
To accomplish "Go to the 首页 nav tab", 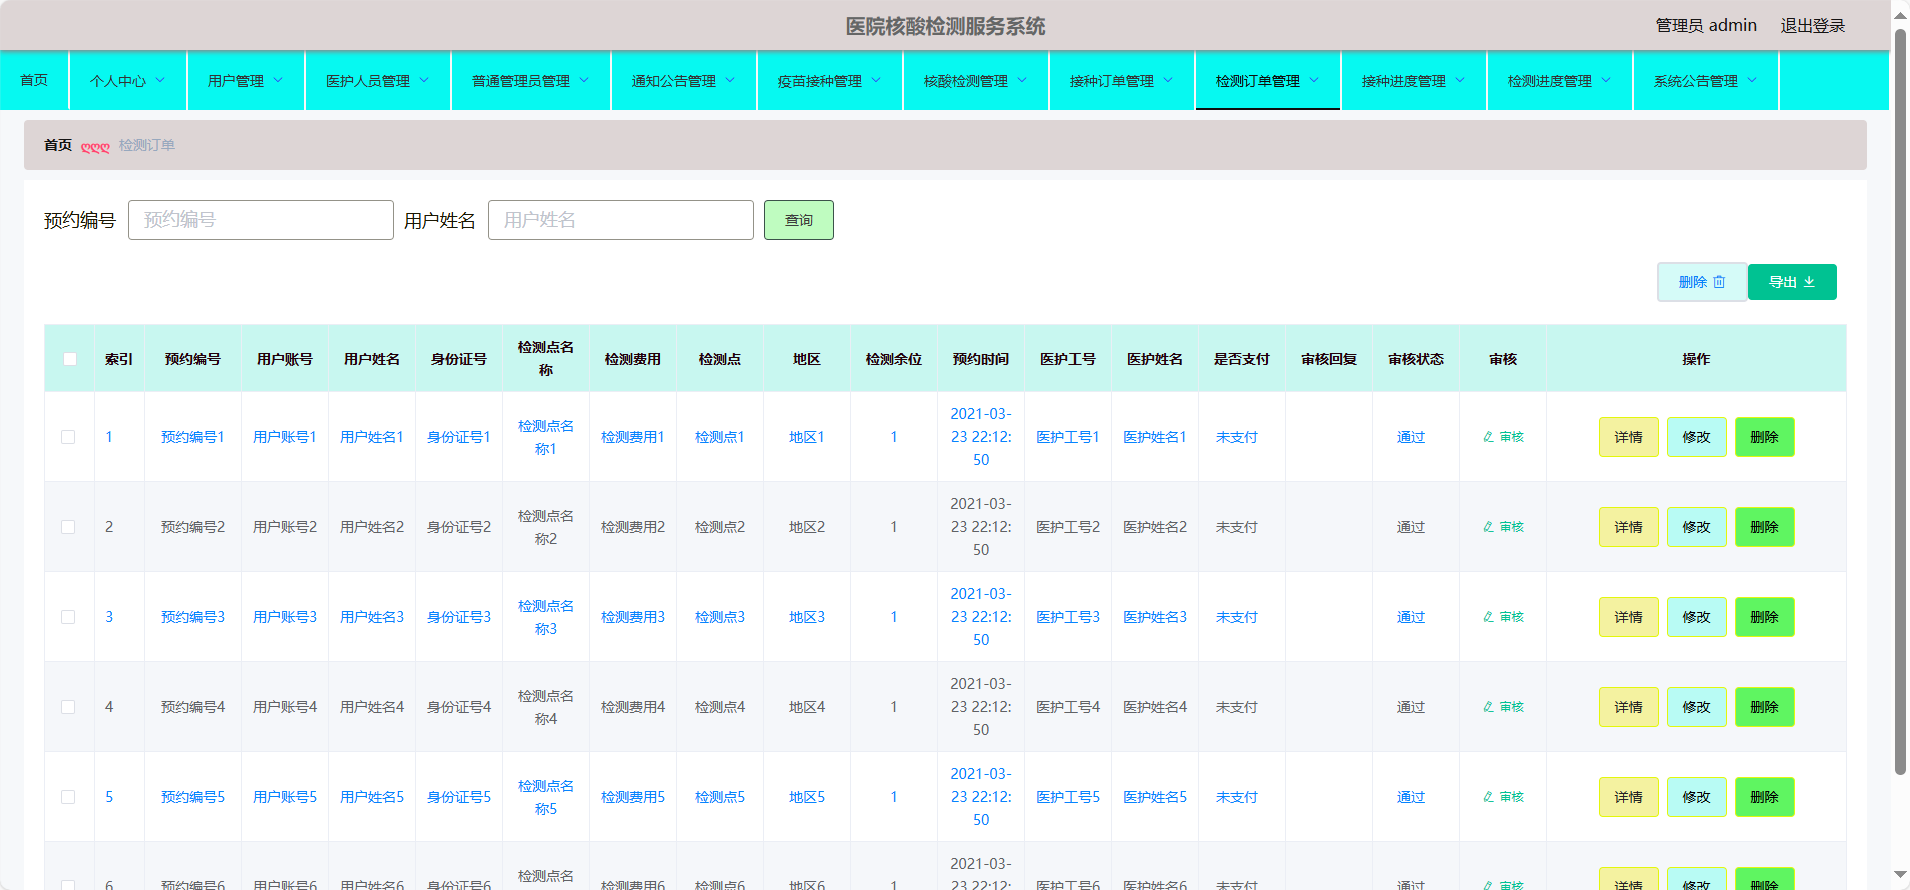I will (x=34, y=80).
